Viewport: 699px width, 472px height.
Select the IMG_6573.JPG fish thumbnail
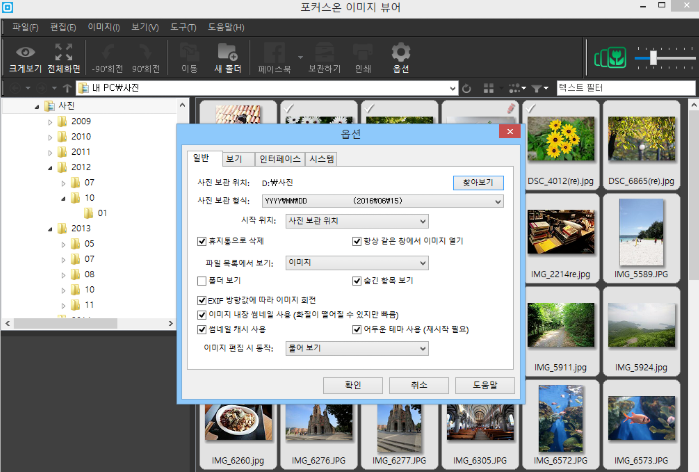(641, 424)
